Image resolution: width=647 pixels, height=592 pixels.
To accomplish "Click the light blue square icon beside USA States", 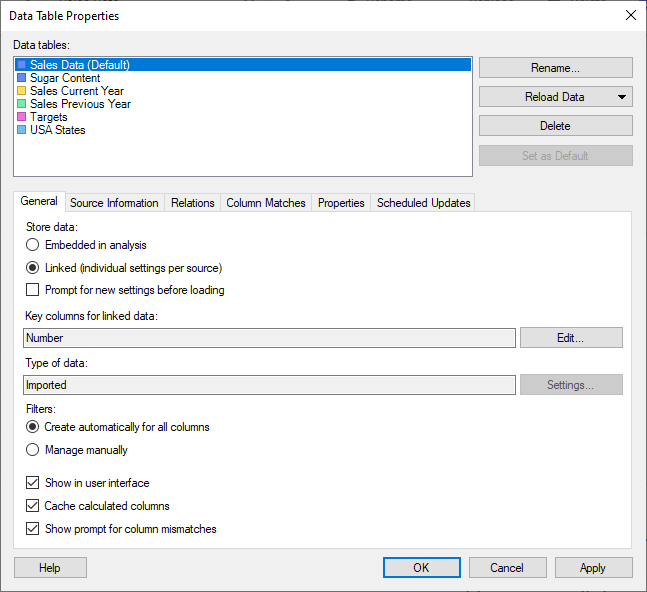I will pyautogui.click(x=21, y=130).
